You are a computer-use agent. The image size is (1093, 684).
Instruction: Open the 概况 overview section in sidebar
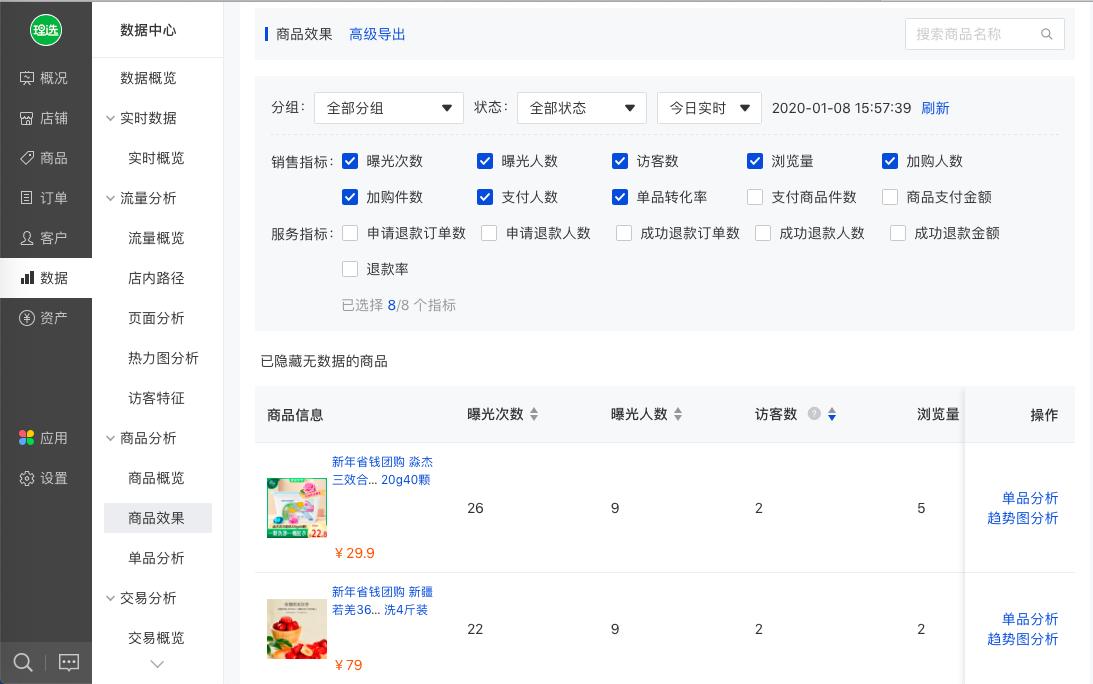pyautogui.click(x=45, y=78)
